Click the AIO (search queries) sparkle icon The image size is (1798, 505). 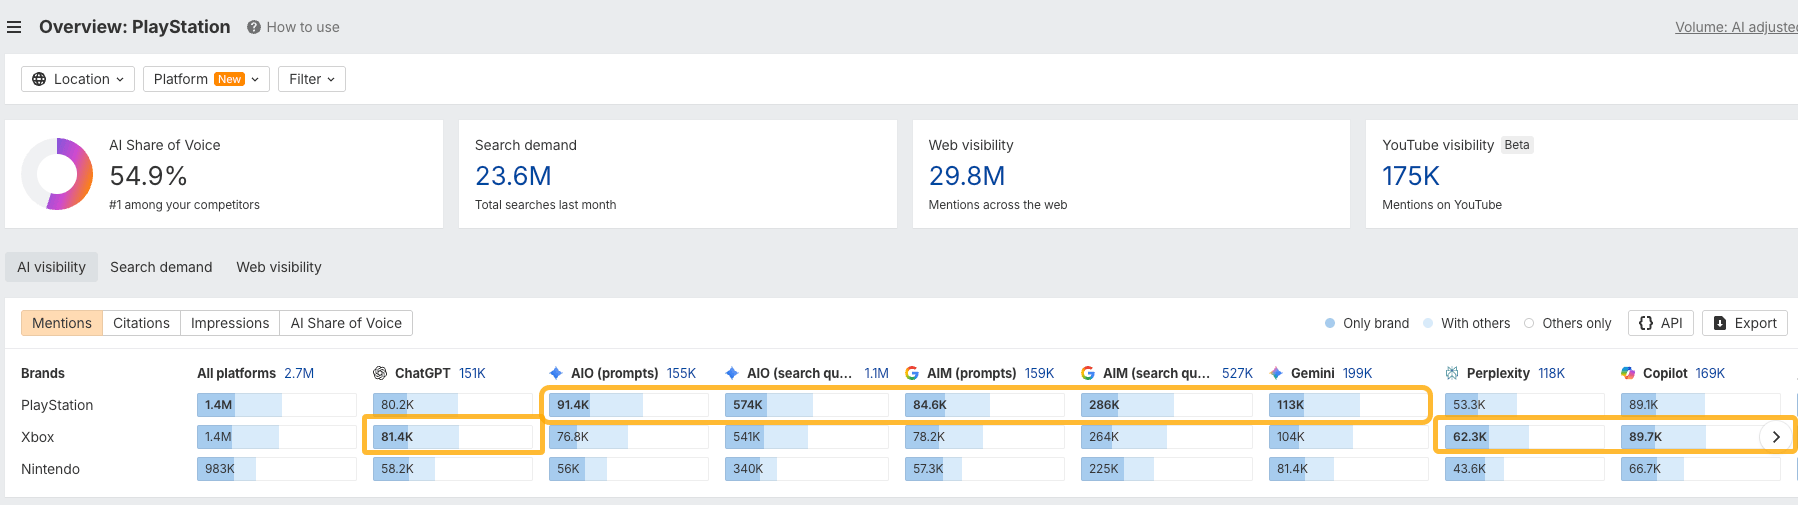[732, 373]
